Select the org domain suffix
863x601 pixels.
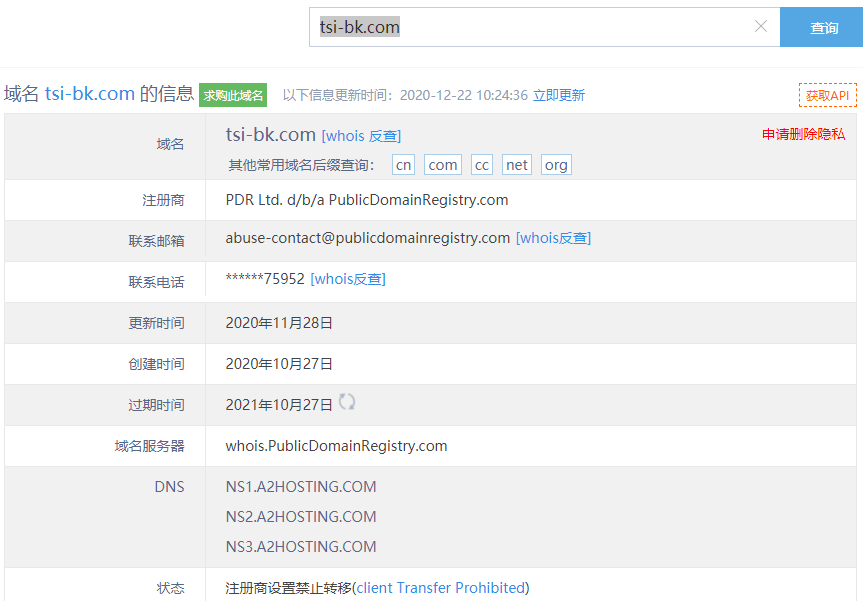[556, 165]
